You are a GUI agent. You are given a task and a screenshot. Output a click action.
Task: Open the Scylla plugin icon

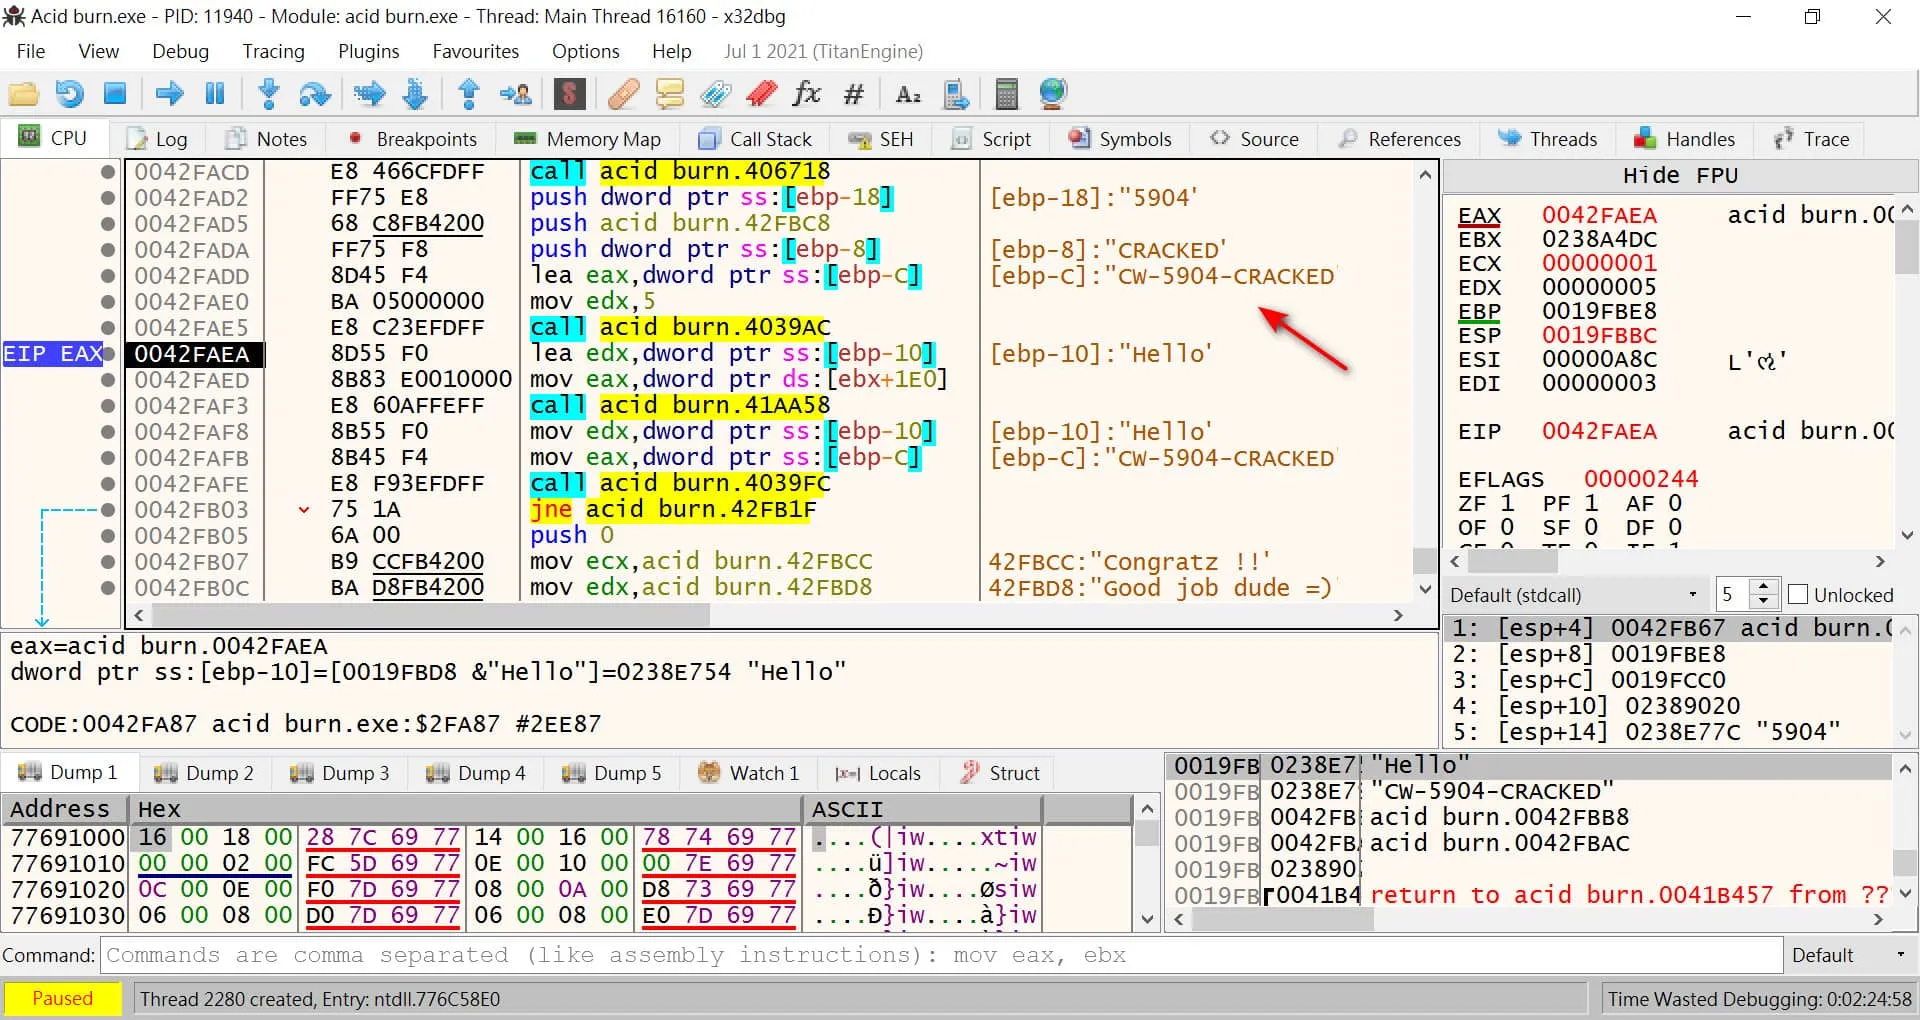pos(569,94)
